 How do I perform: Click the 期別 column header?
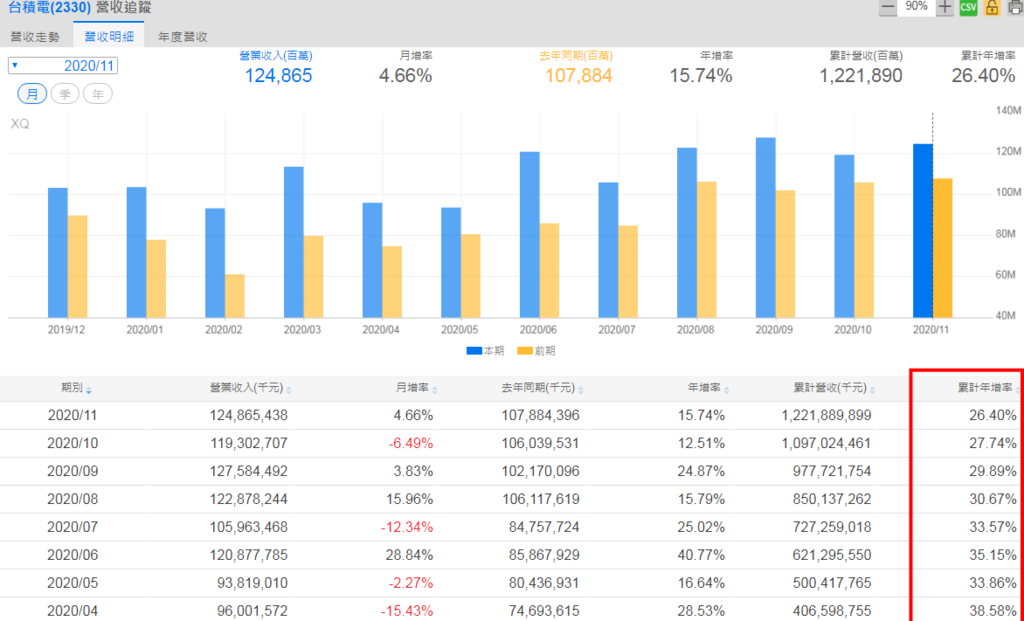[x=72, y=388]
